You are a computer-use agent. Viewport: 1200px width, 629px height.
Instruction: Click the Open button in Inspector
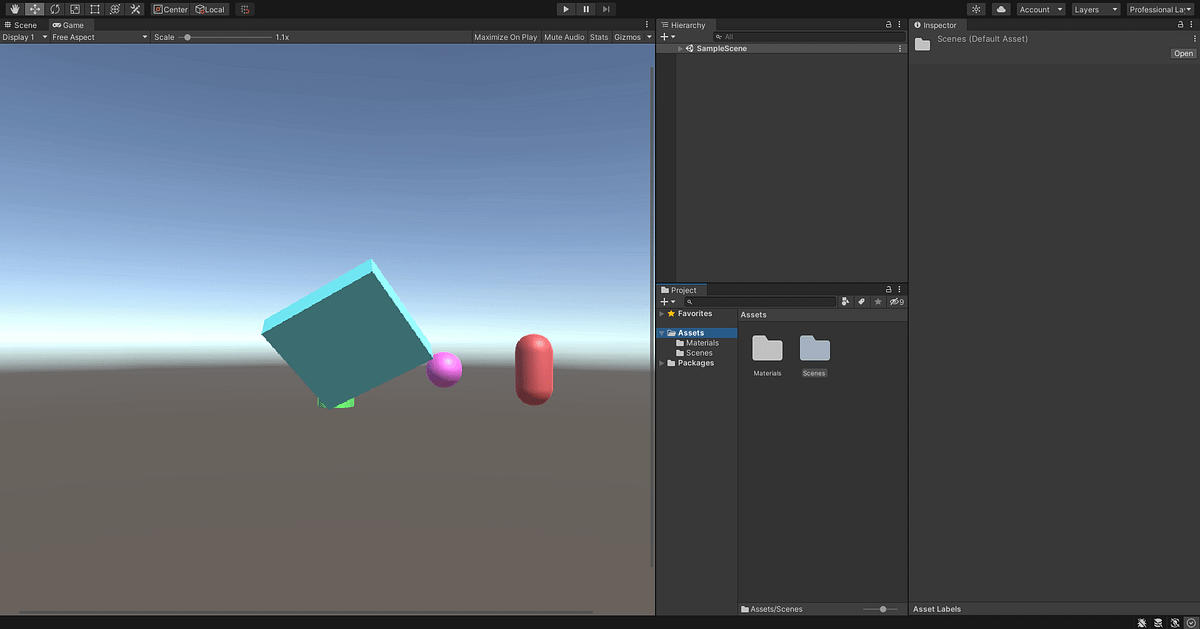point(1183,53)
